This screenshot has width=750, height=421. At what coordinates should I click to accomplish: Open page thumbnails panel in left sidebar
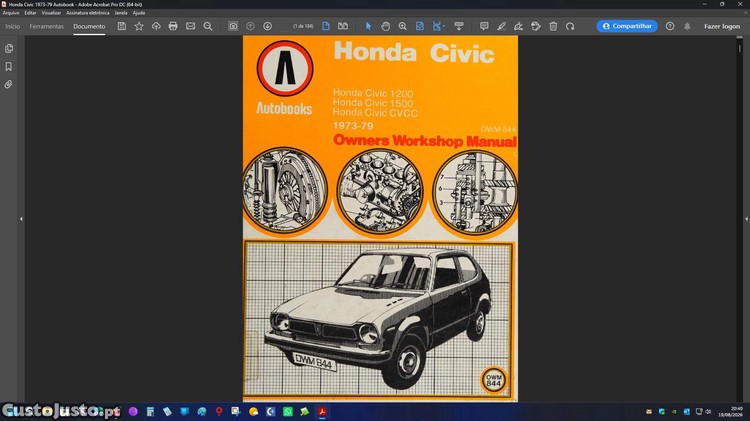pyautogui.click(x=9, y=48)
